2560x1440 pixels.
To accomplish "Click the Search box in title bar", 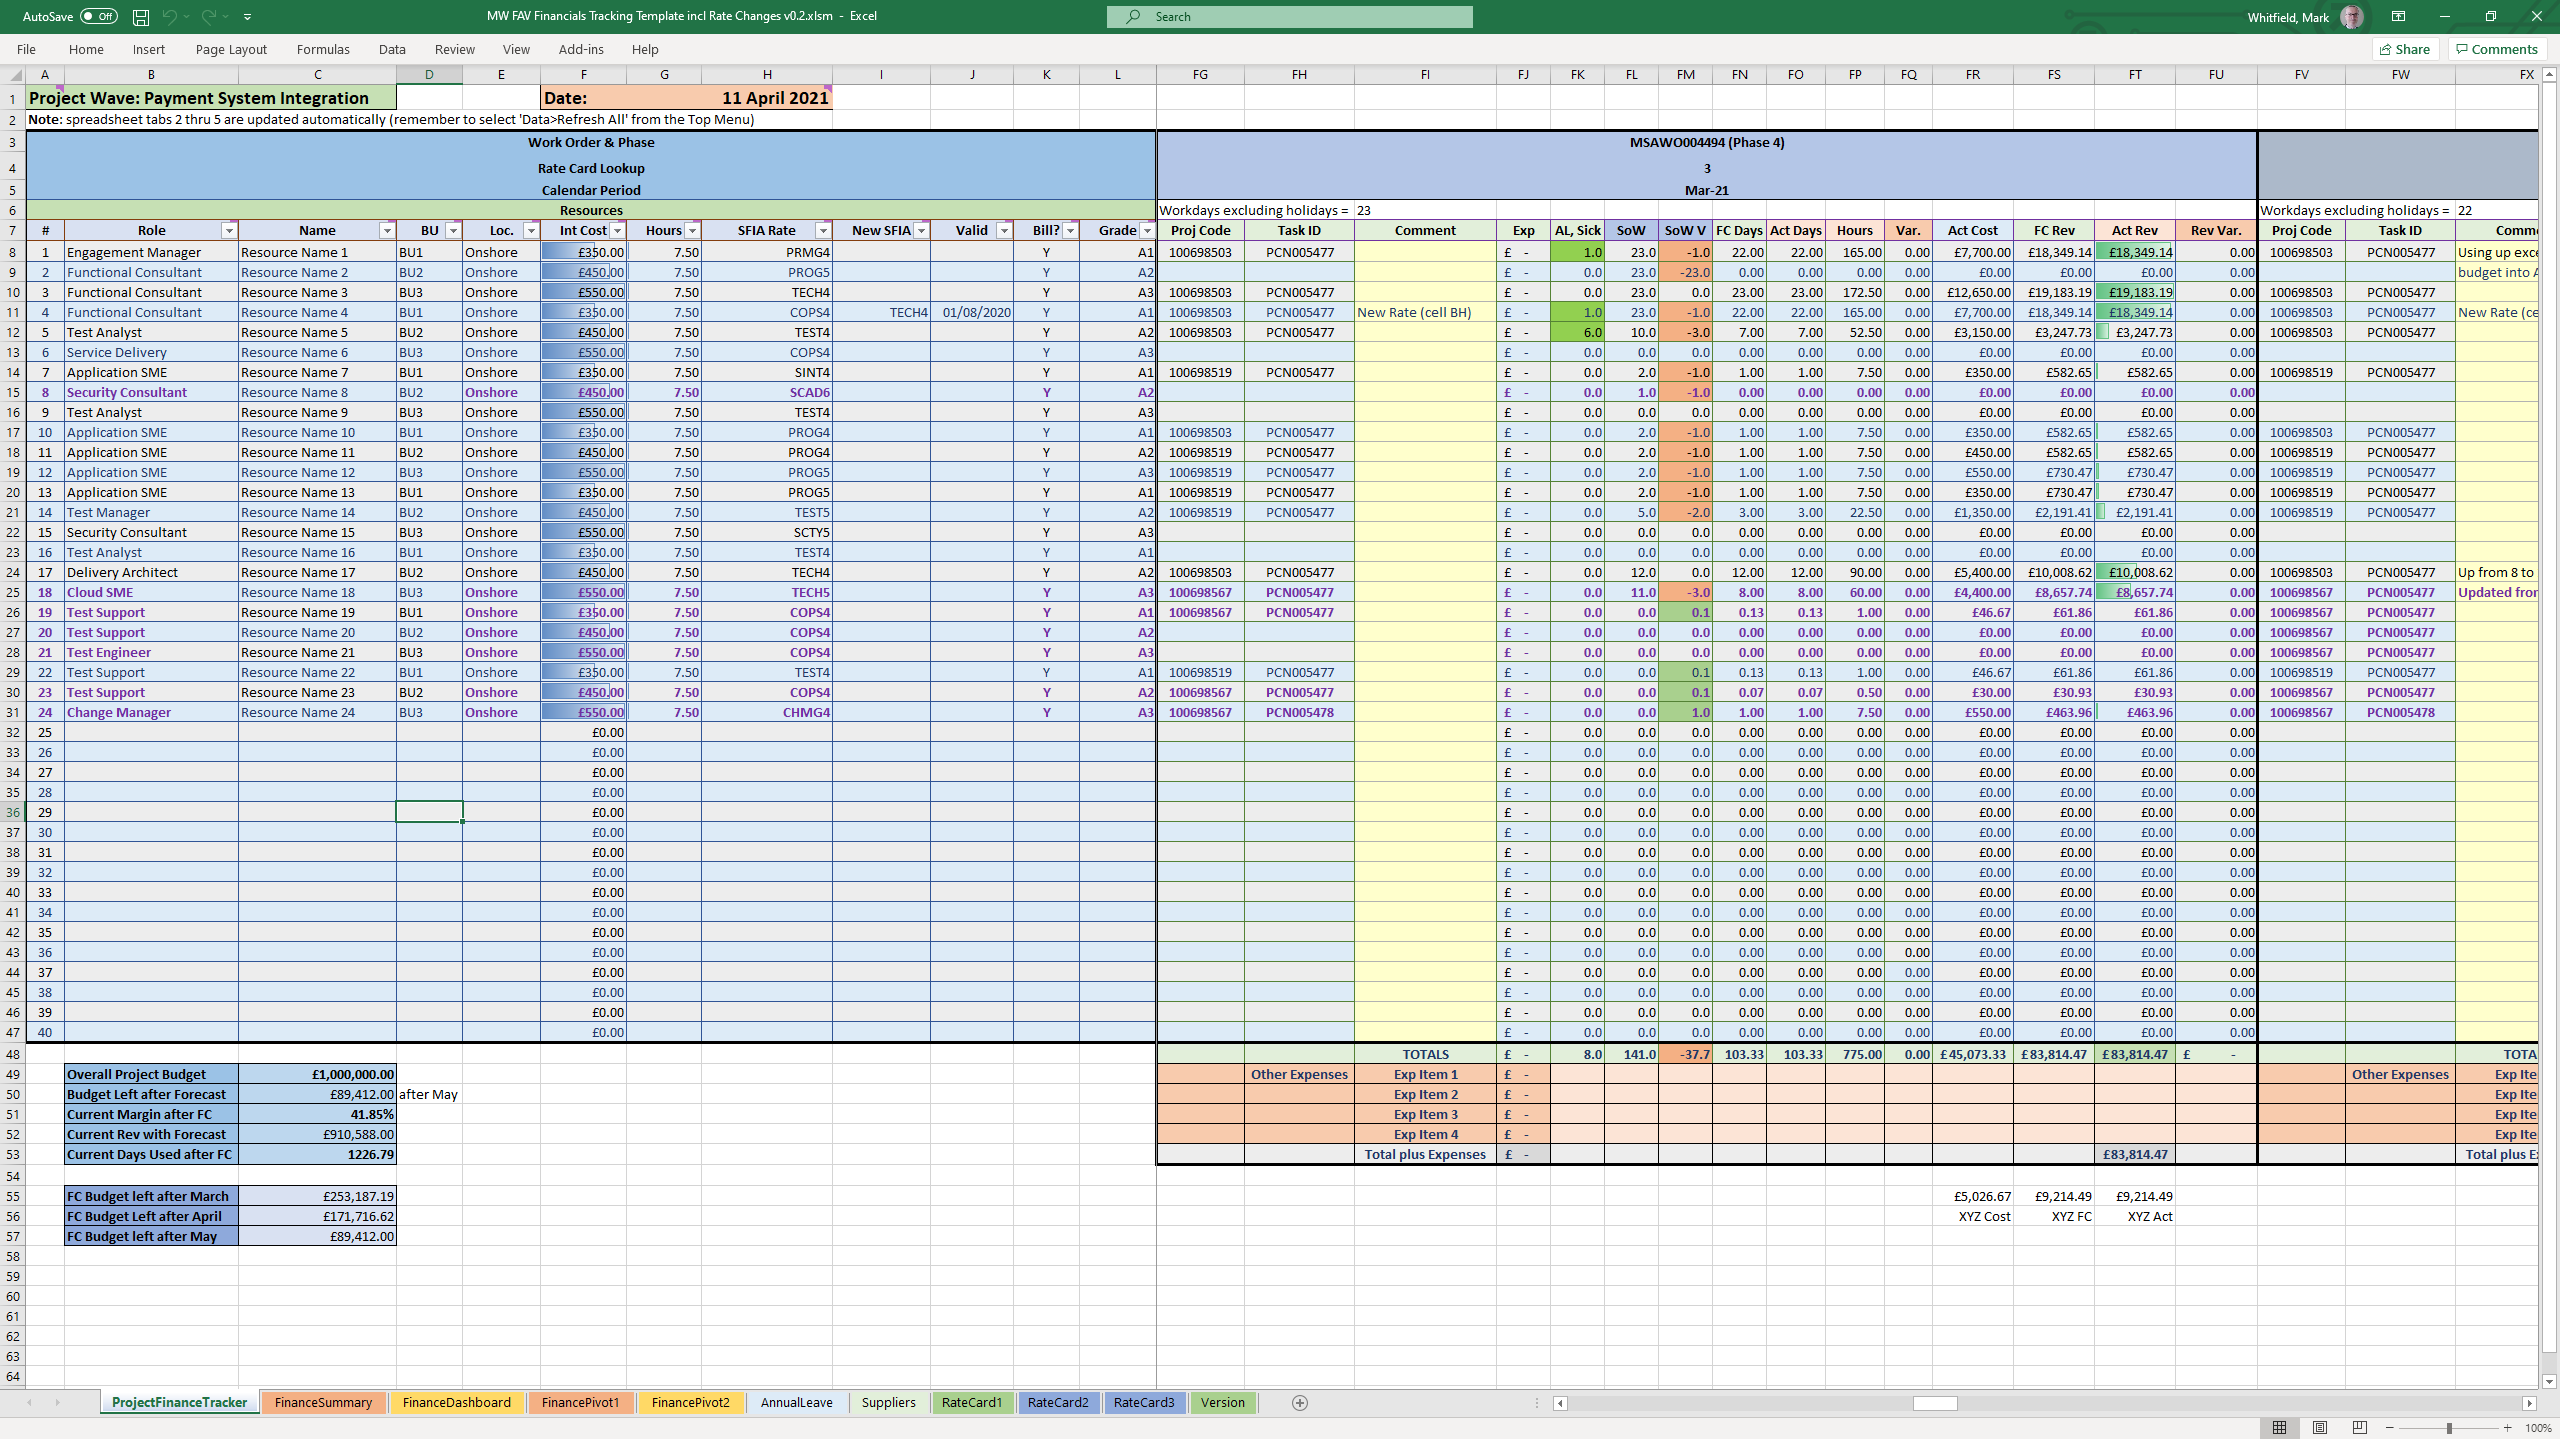I will click(x=1289, y=17).
